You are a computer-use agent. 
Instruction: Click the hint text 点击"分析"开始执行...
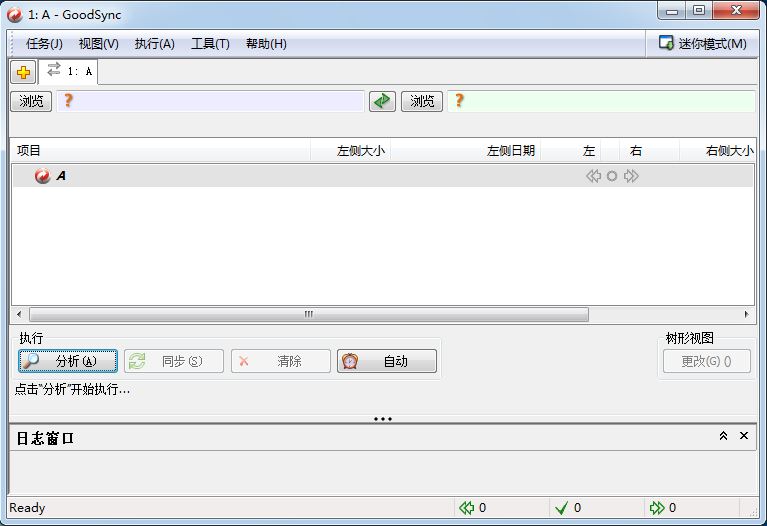point(72,389)
